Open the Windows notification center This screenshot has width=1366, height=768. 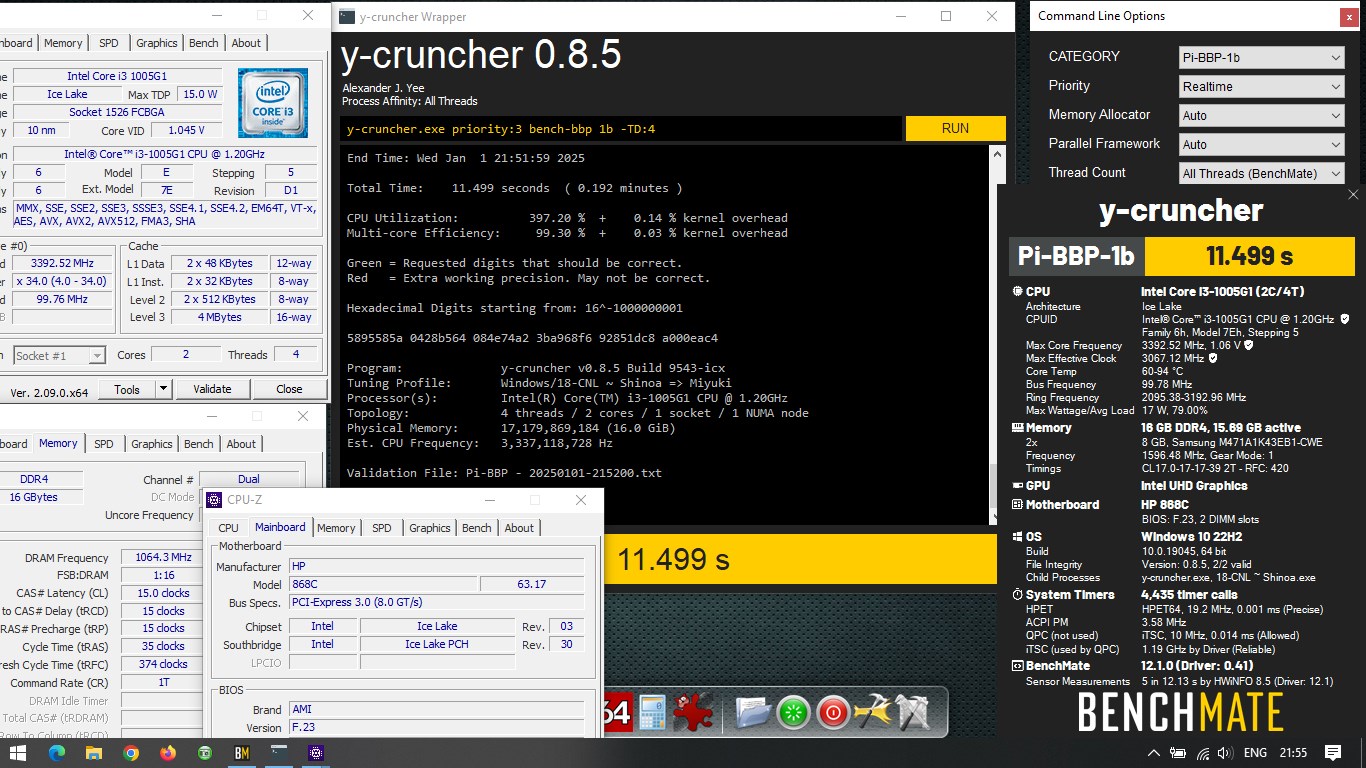click(x=1333, y=753)
